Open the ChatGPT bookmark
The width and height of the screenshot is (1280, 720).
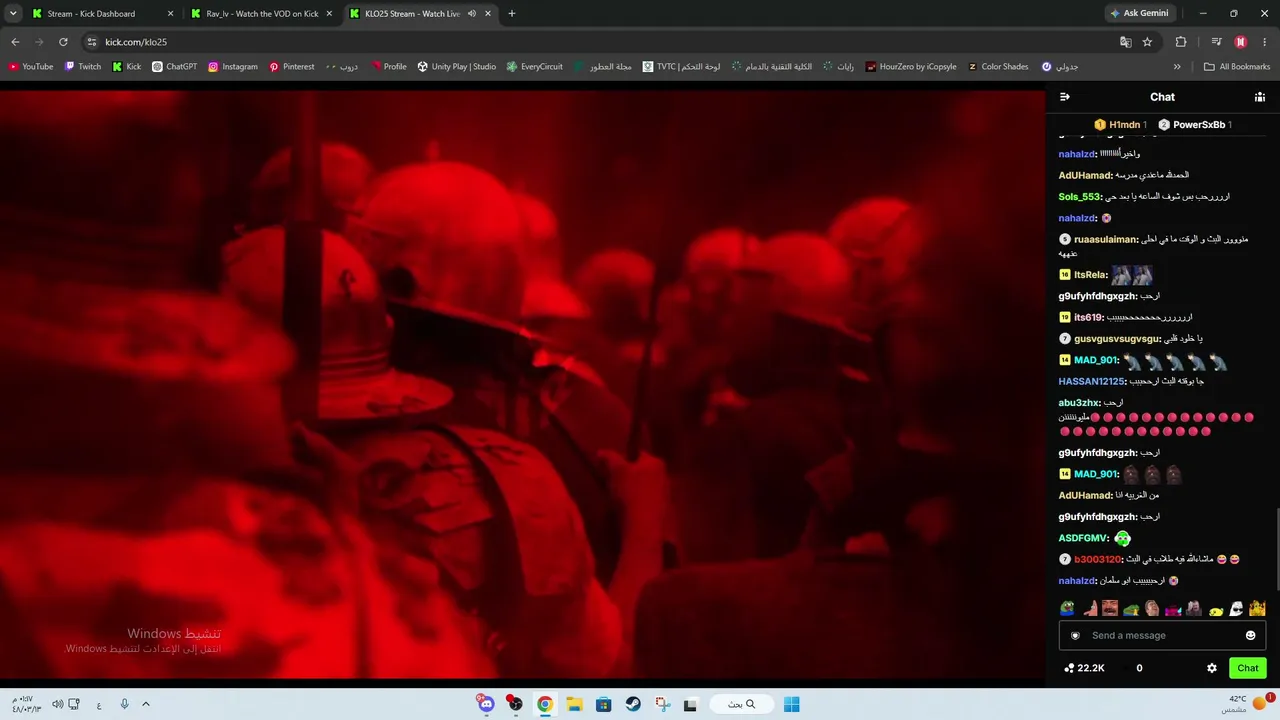click(x=175, y=67)
